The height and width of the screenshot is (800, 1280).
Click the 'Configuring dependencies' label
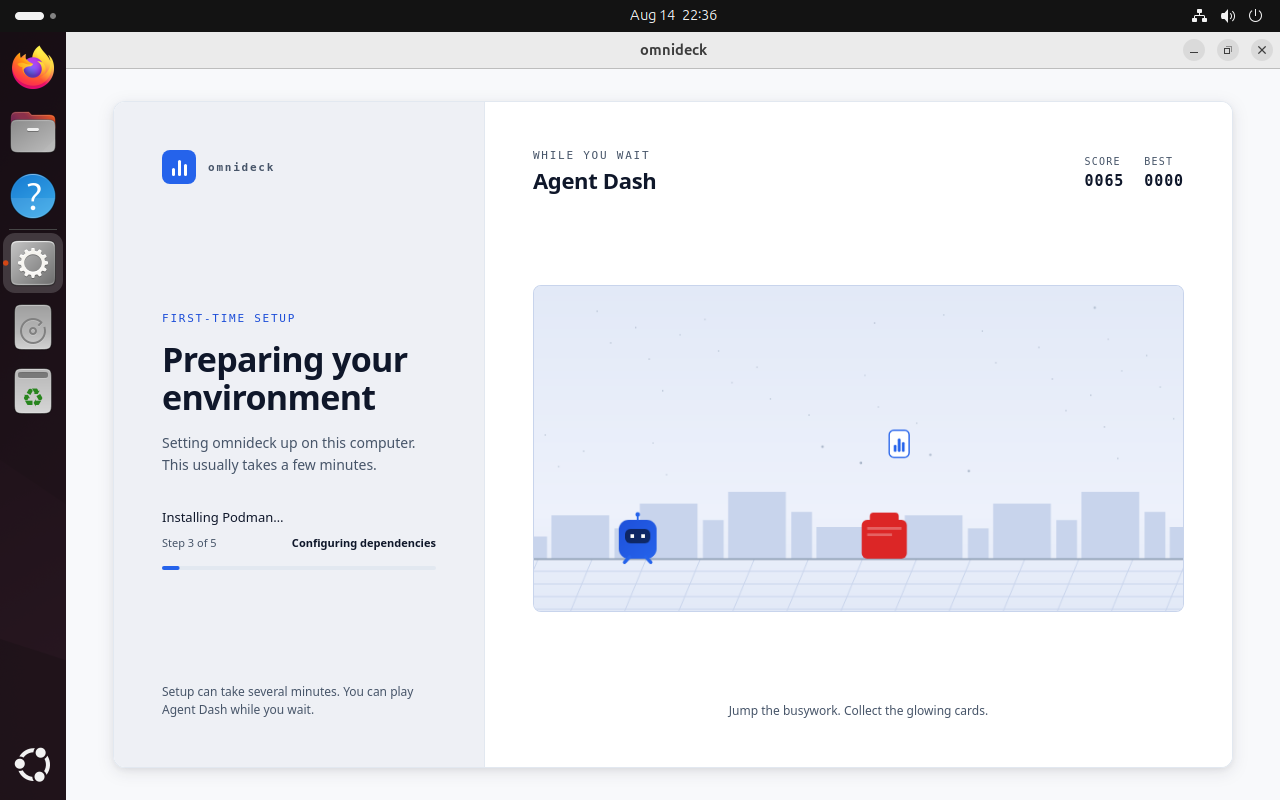[x=364, y=543]
